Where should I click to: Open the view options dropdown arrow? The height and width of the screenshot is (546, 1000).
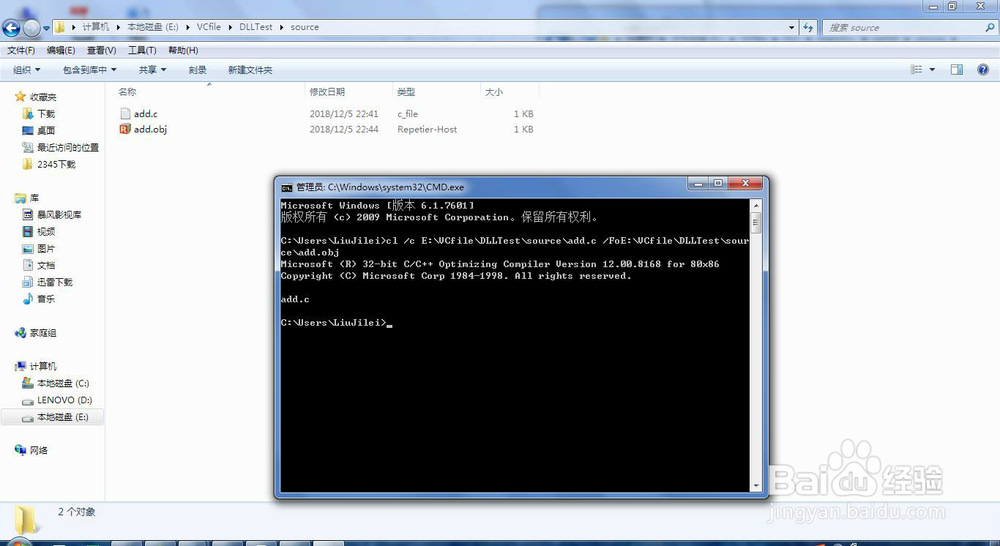[932, 70]
